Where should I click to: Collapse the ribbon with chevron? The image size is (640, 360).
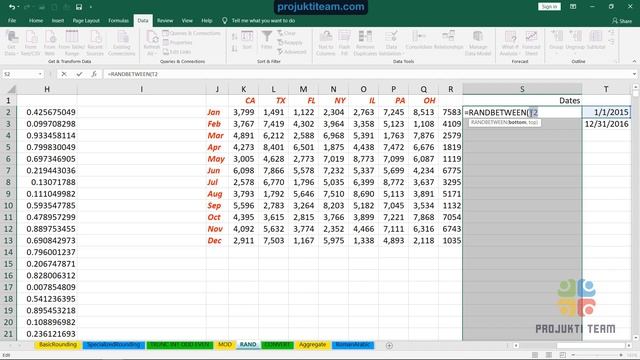click(634, 61)
